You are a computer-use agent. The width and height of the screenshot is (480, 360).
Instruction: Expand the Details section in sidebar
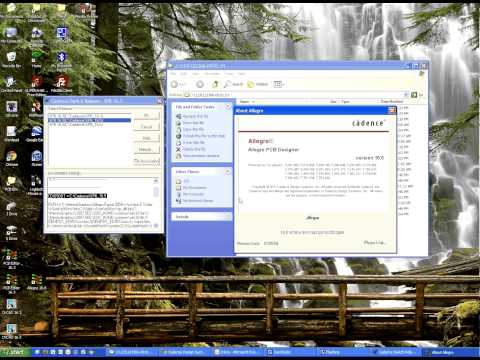point(228,217)
